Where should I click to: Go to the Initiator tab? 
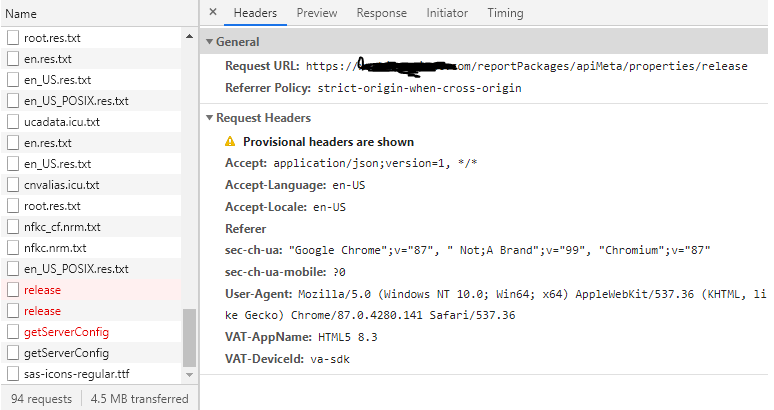point(446,13)
